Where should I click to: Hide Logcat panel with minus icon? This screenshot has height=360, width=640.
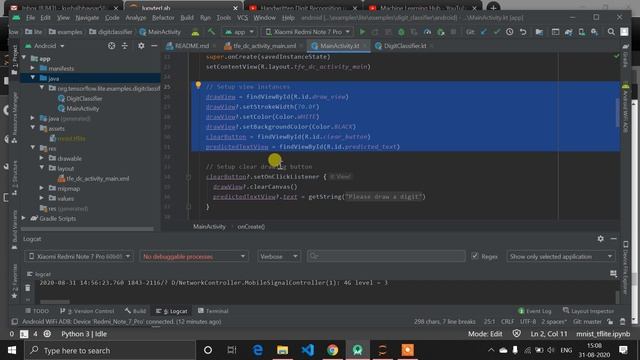[x=613, y=239]
